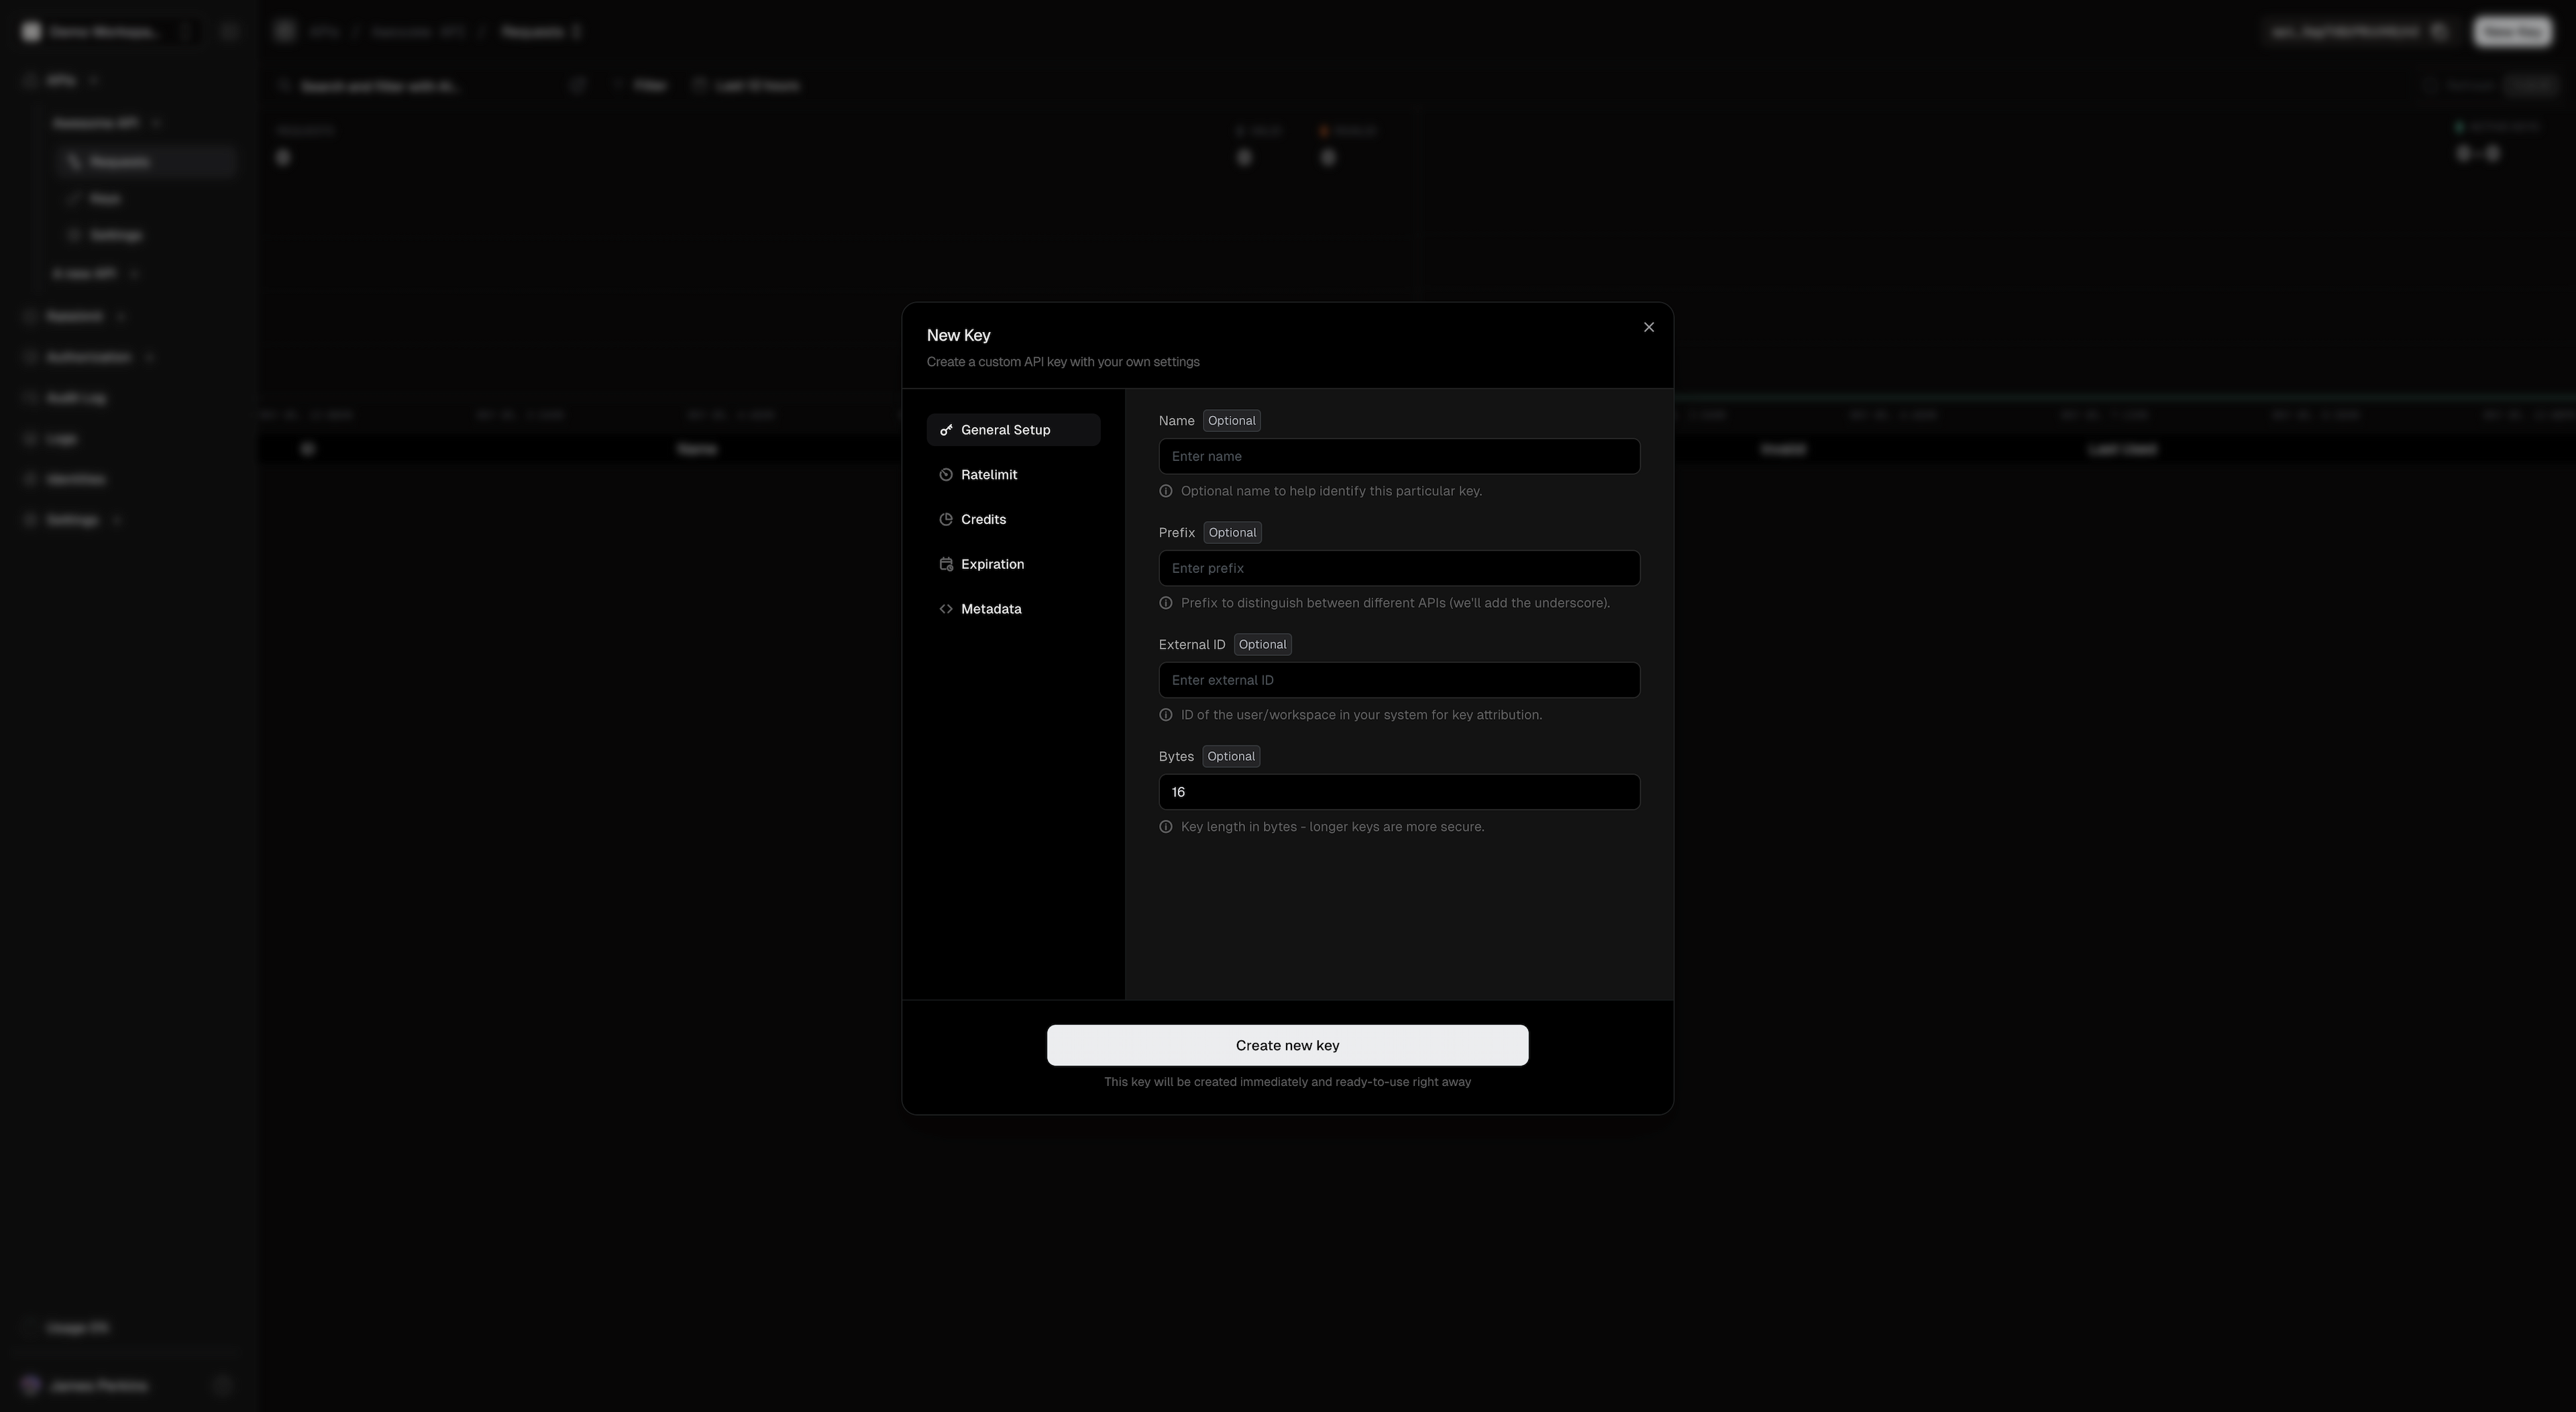Viewport: 2576px width, 1412px height.
Task: Switch to the Credits section
Action: [1013, 520]
